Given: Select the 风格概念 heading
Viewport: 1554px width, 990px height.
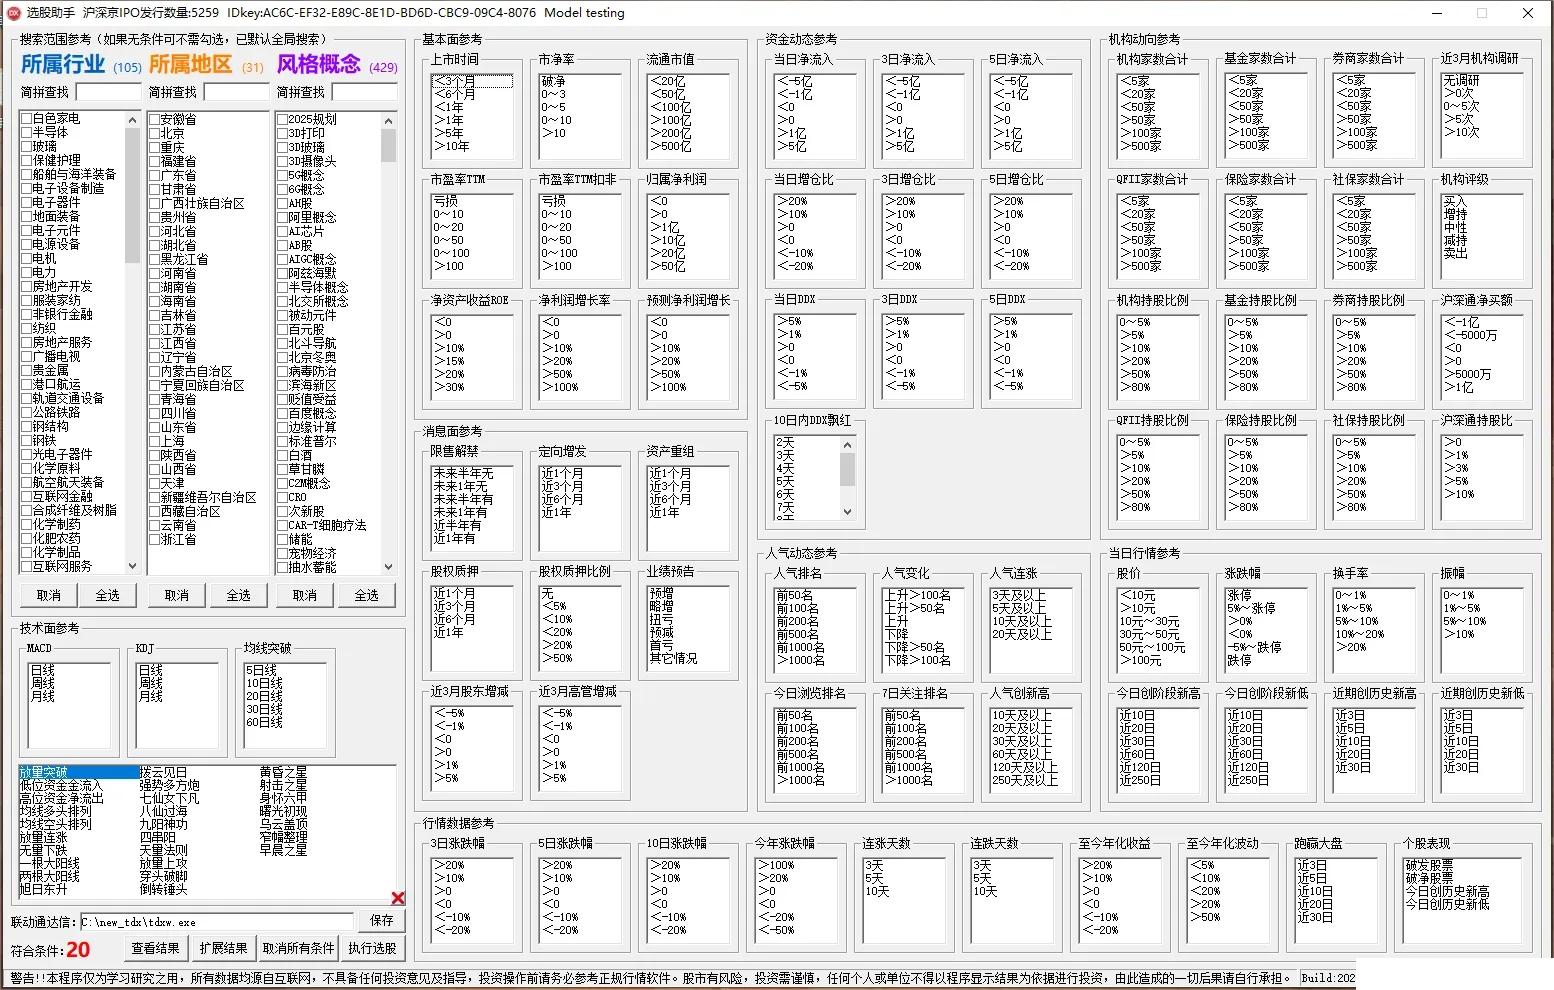Looking at the screenshot, I should [x=319, y=64].
